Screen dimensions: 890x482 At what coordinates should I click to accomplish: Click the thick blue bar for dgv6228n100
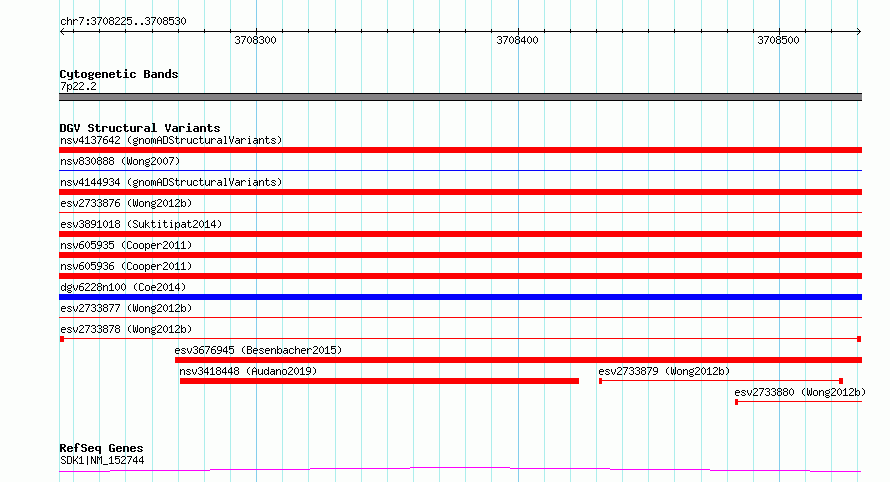460,297
